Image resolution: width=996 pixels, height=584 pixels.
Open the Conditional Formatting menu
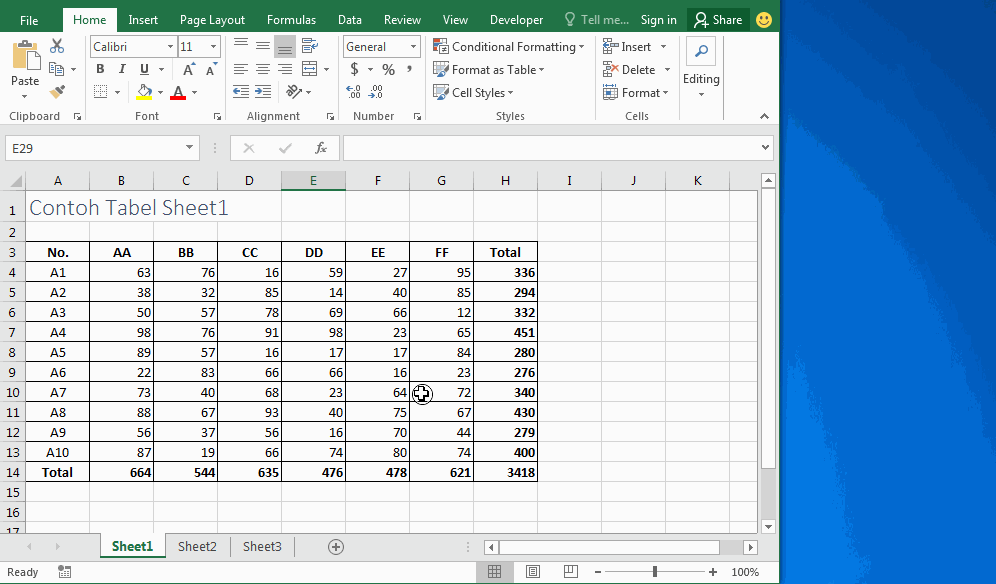[509, 46]
